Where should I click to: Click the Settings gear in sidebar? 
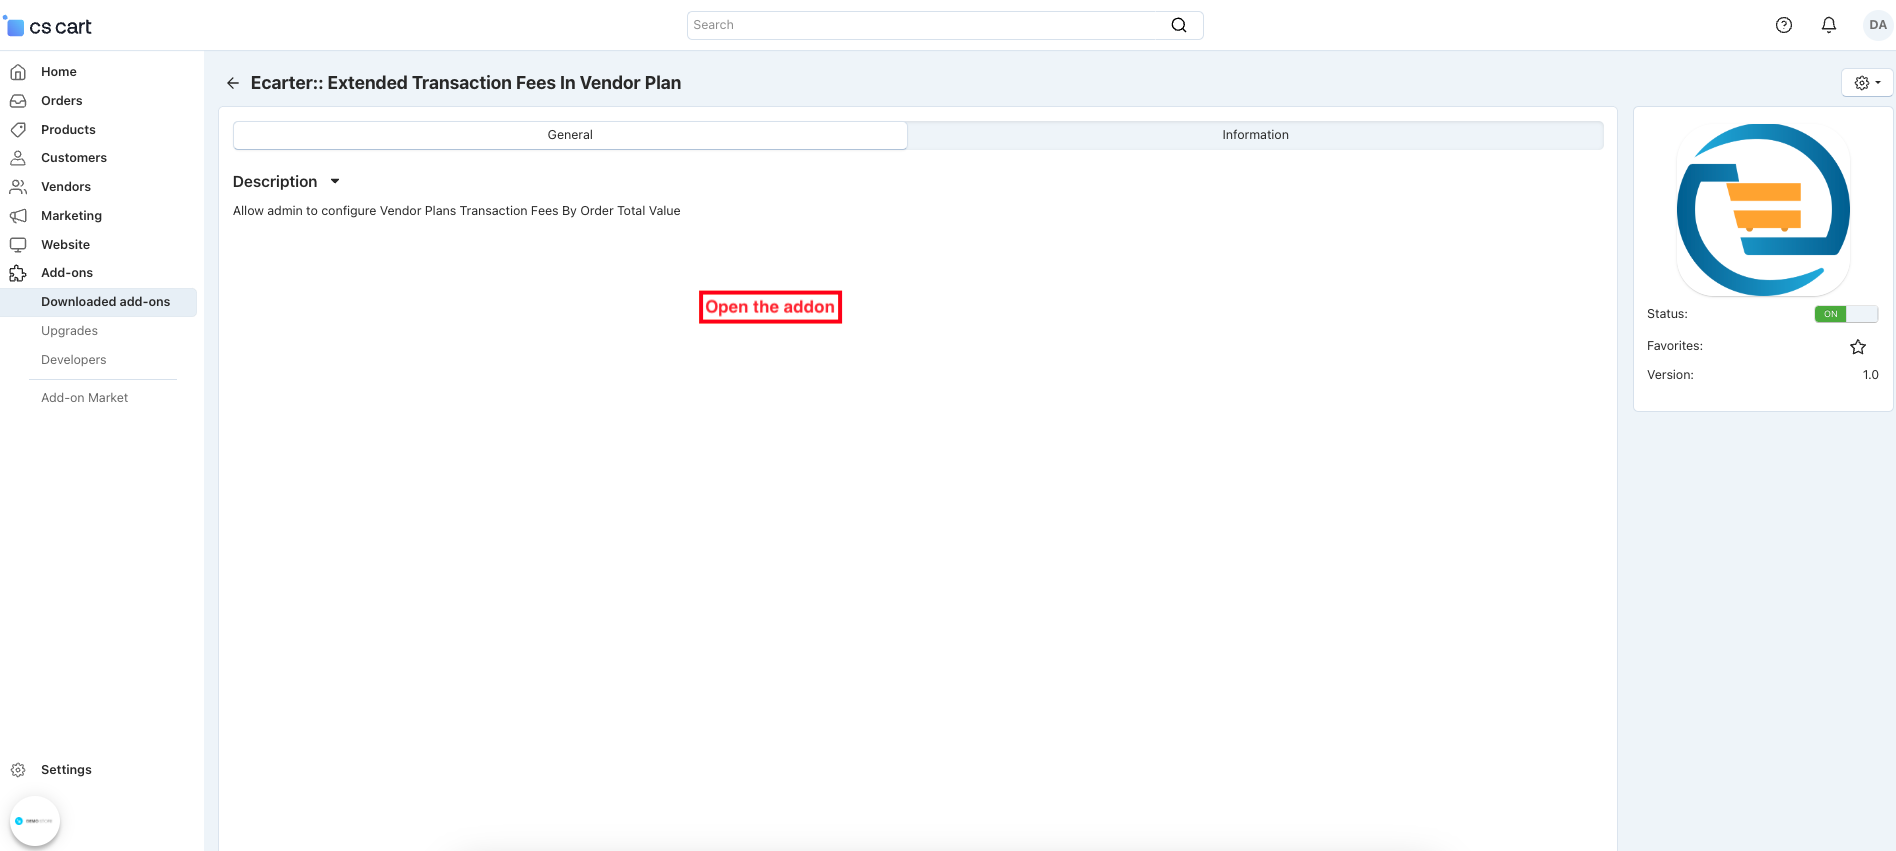18,770
